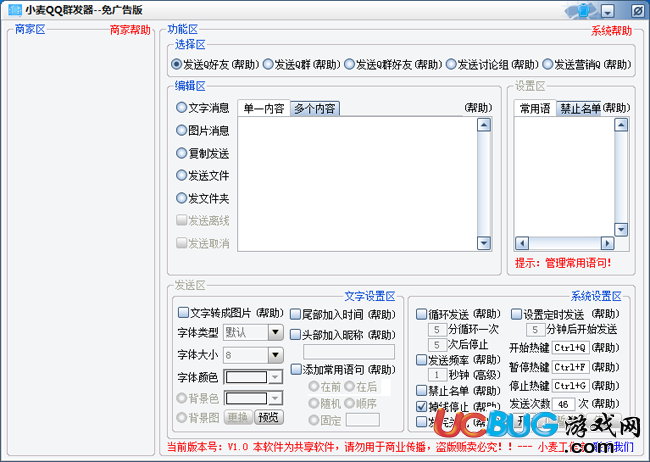
Task: Select the 复制发送 radio option
Action: 181,153
